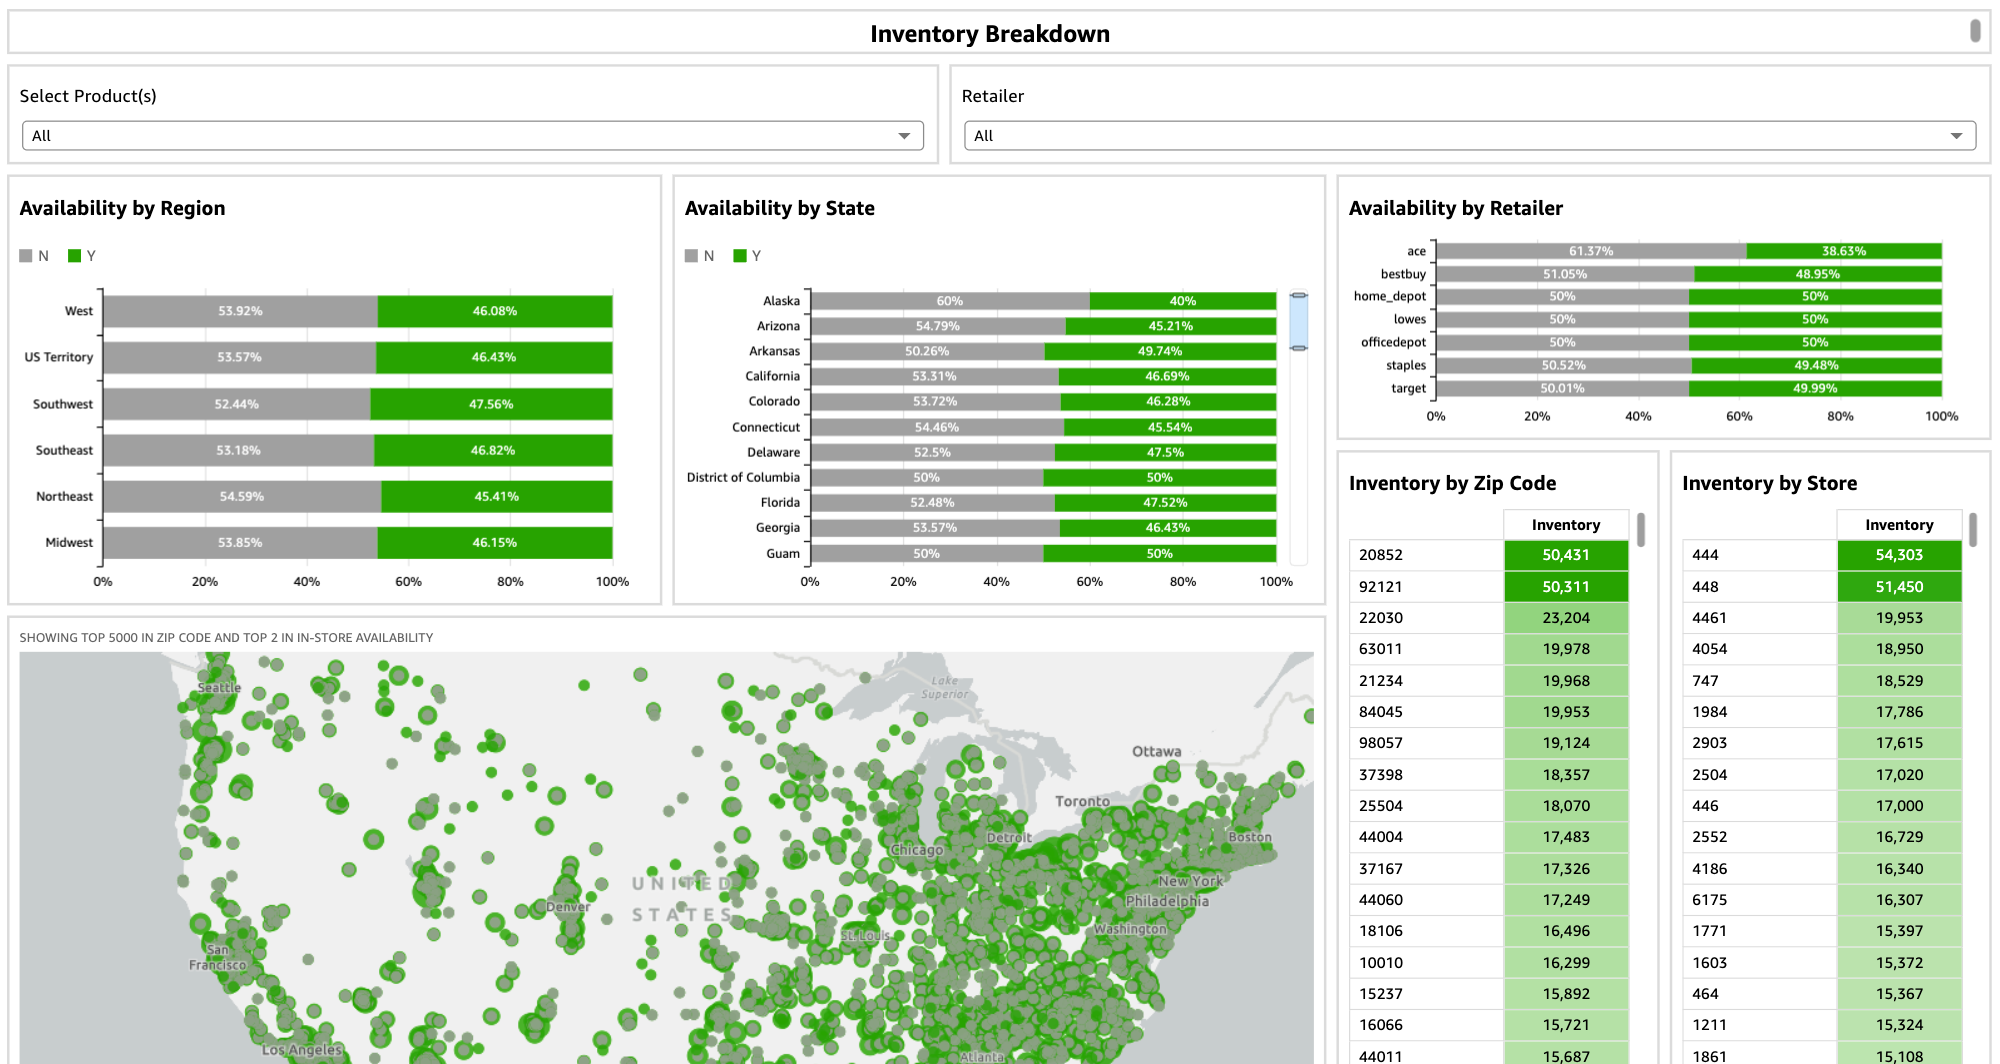2000x1064 pixels.
Task: Click the Seattle label on the map
Action: click(219, 688)
